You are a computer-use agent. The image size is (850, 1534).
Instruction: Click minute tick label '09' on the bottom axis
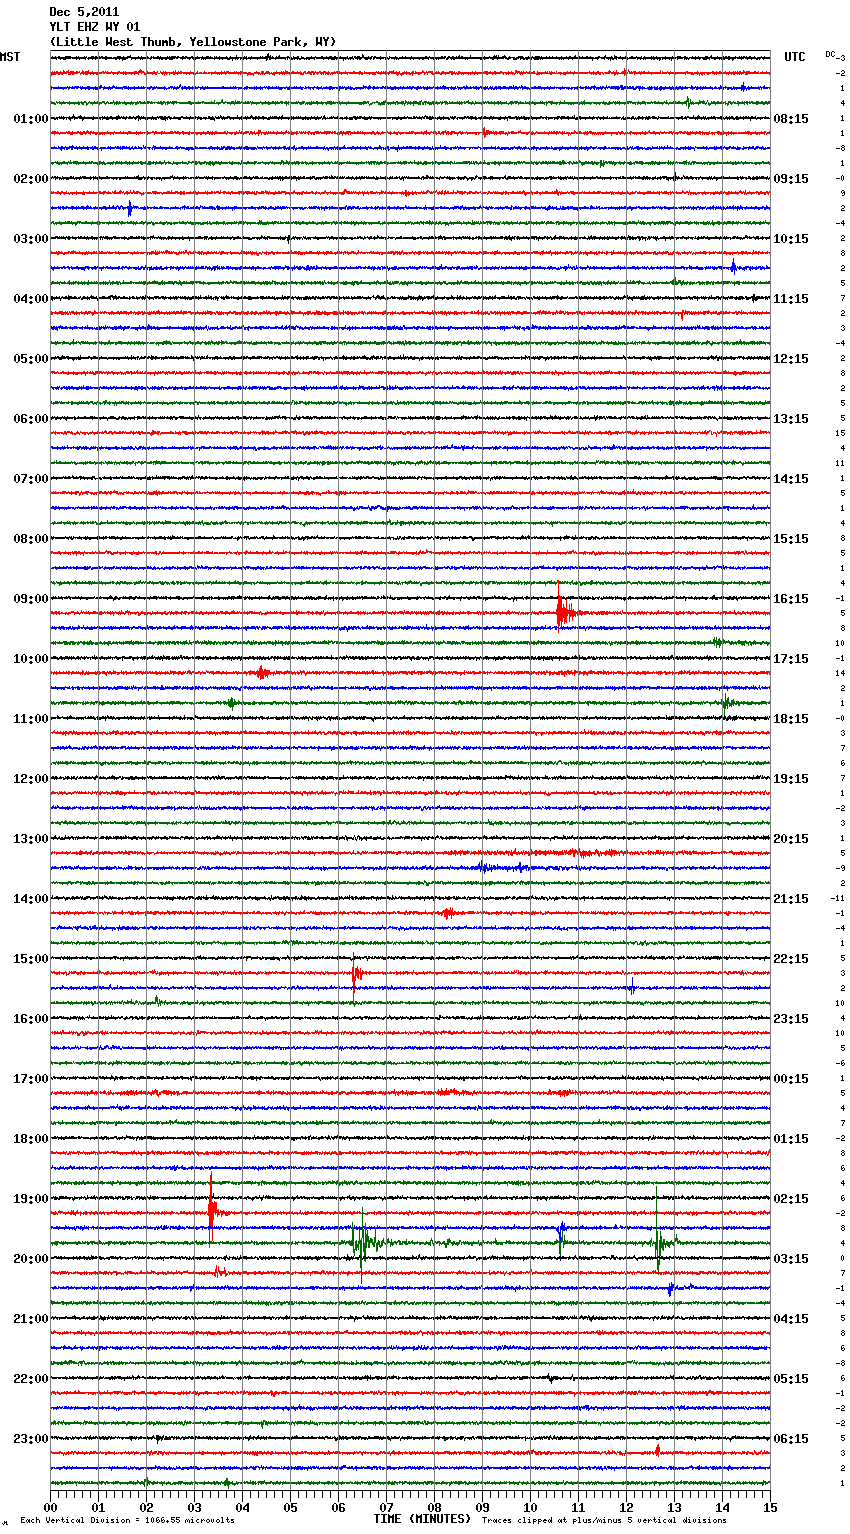482,1507
